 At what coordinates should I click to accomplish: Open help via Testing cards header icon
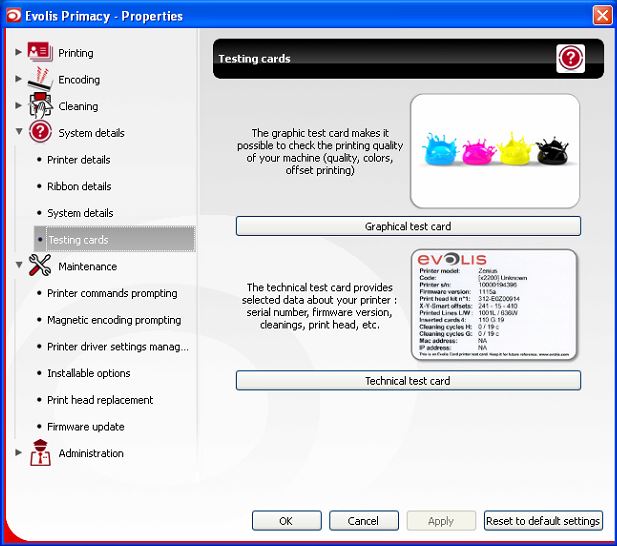click(x=570, y=58)
